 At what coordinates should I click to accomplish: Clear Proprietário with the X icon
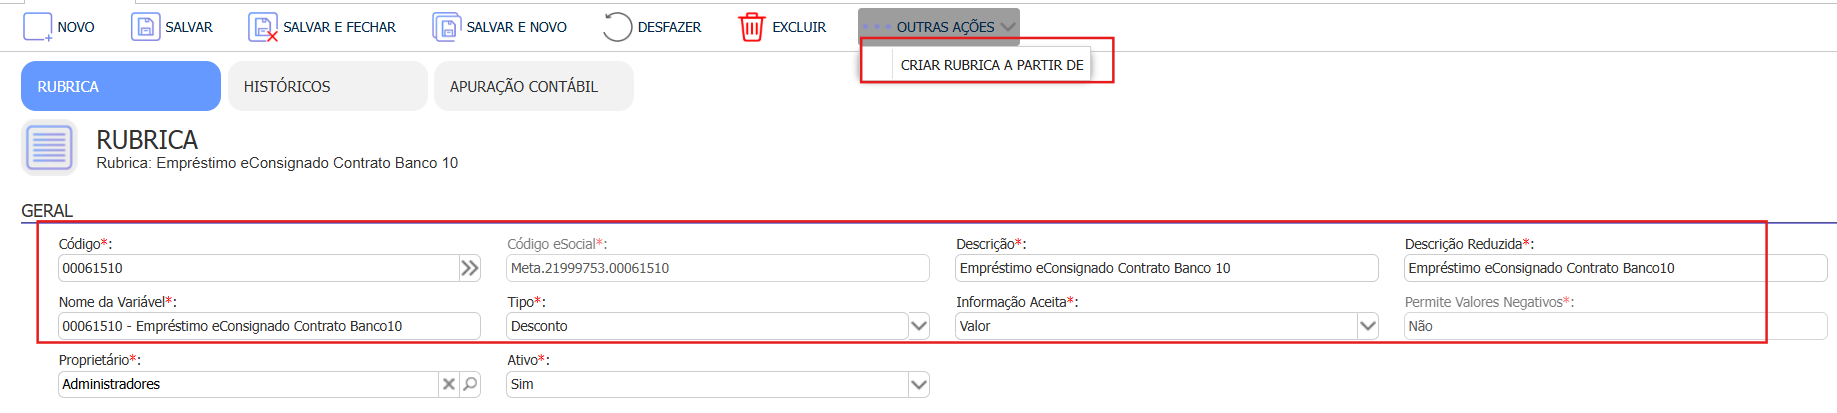pyautogui.click(x=449, y=384)
